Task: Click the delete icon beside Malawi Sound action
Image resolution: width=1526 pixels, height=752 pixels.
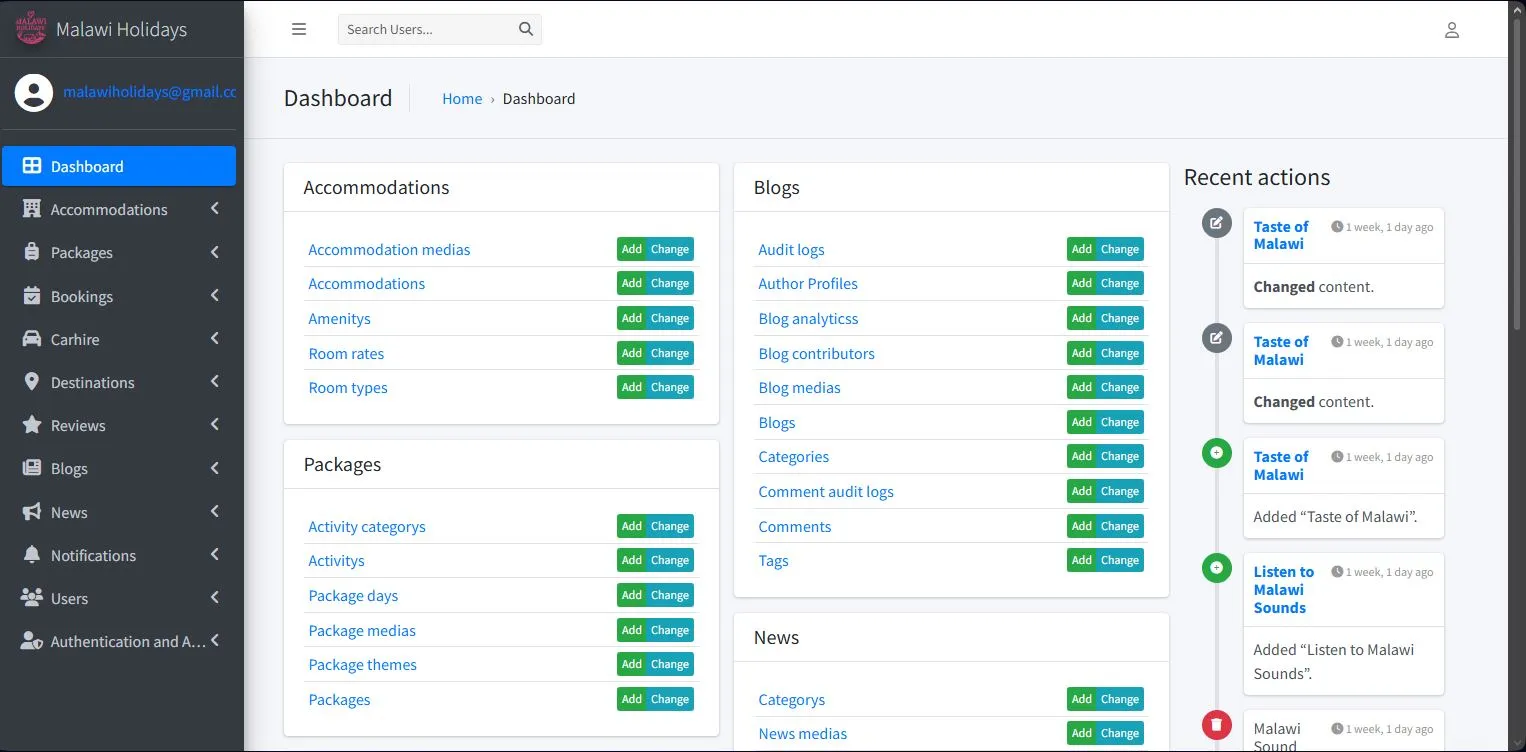Action: (x=1216, y=724)
